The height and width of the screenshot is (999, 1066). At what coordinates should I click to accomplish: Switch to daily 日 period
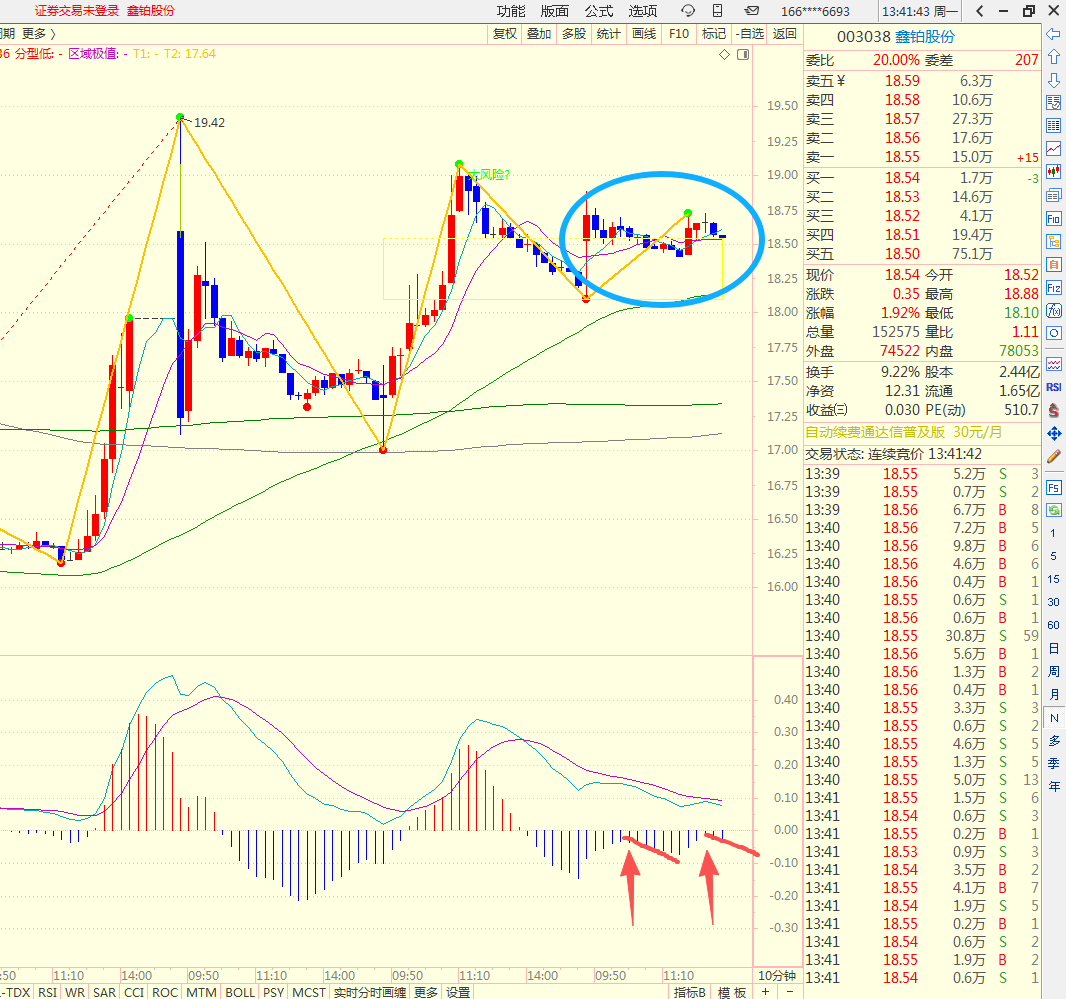1053,649
